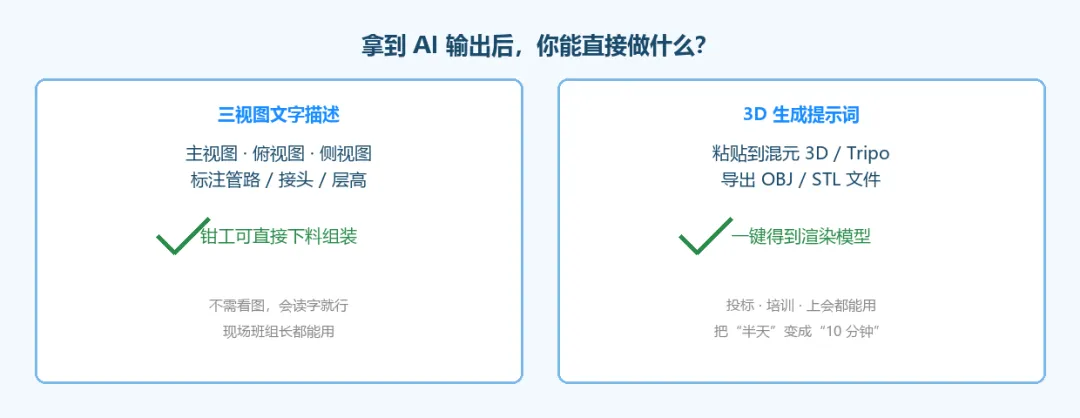Click the line 主视图 · 俯视图 · 侧视图
Viewport: 1080px width, 418px height.
coord(279,153)
